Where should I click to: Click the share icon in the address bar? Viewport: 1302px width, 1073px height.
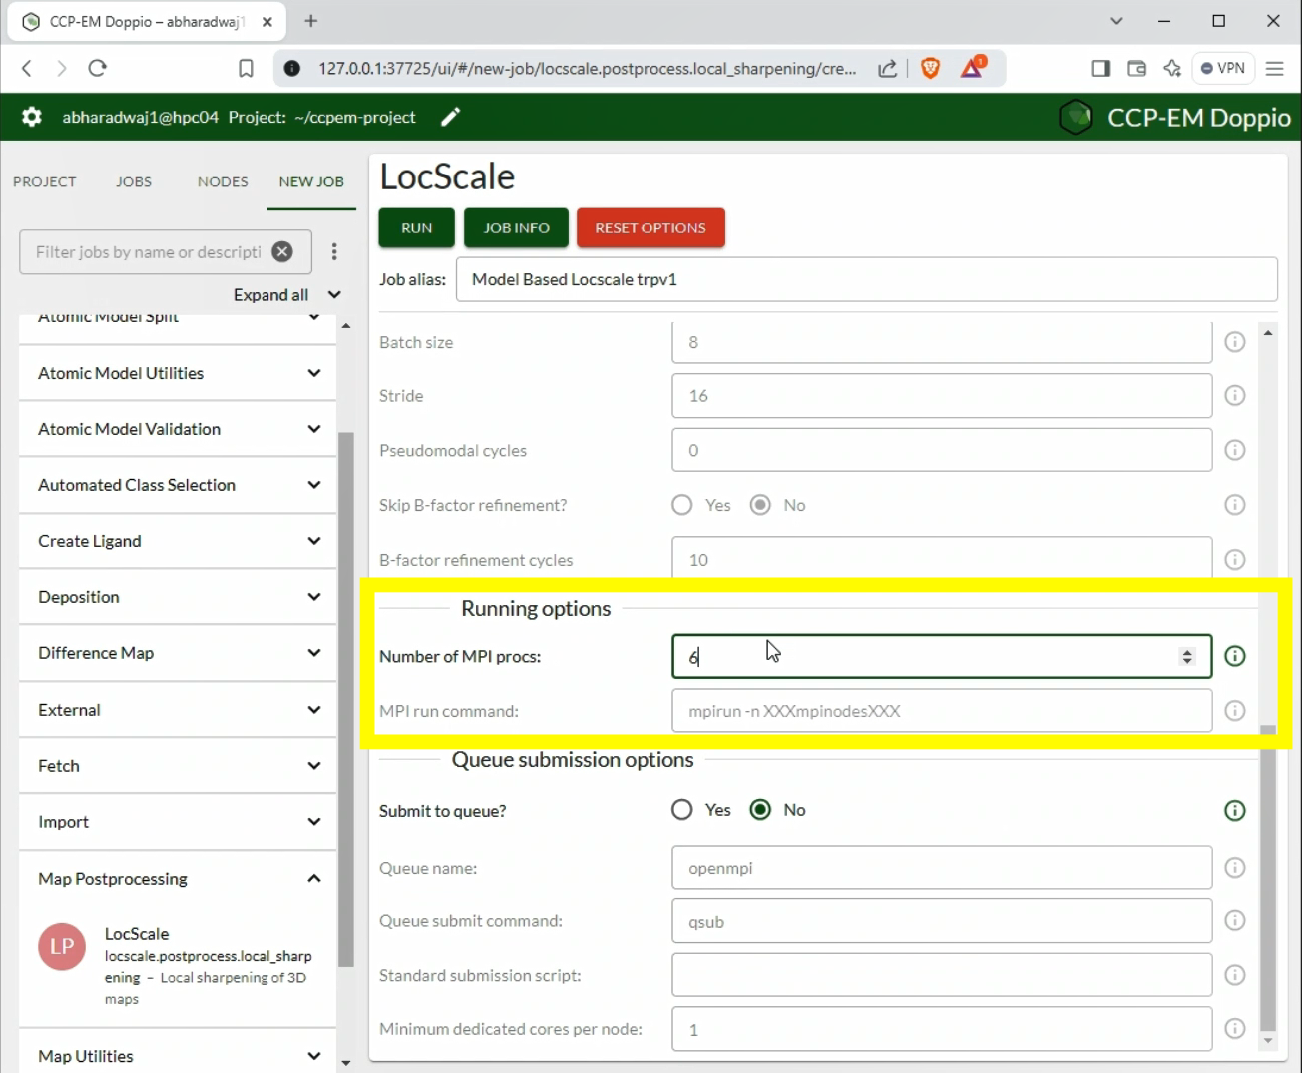click(887, 68)
